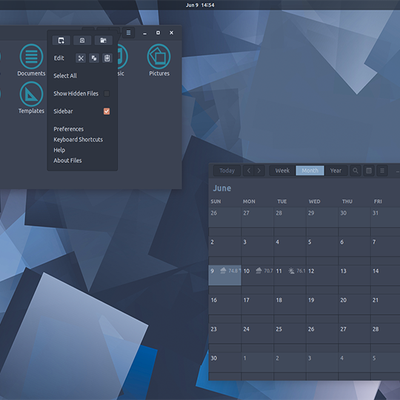Open Help from Files menu
Screen dimensions: 400x400
coord(59,150)
